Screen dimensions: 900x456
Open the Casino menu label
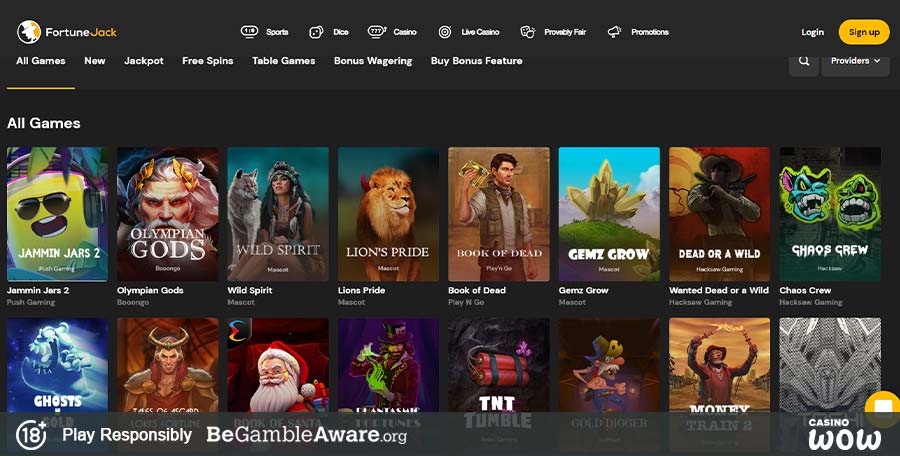pyautogui.click(x=405, y=32)
